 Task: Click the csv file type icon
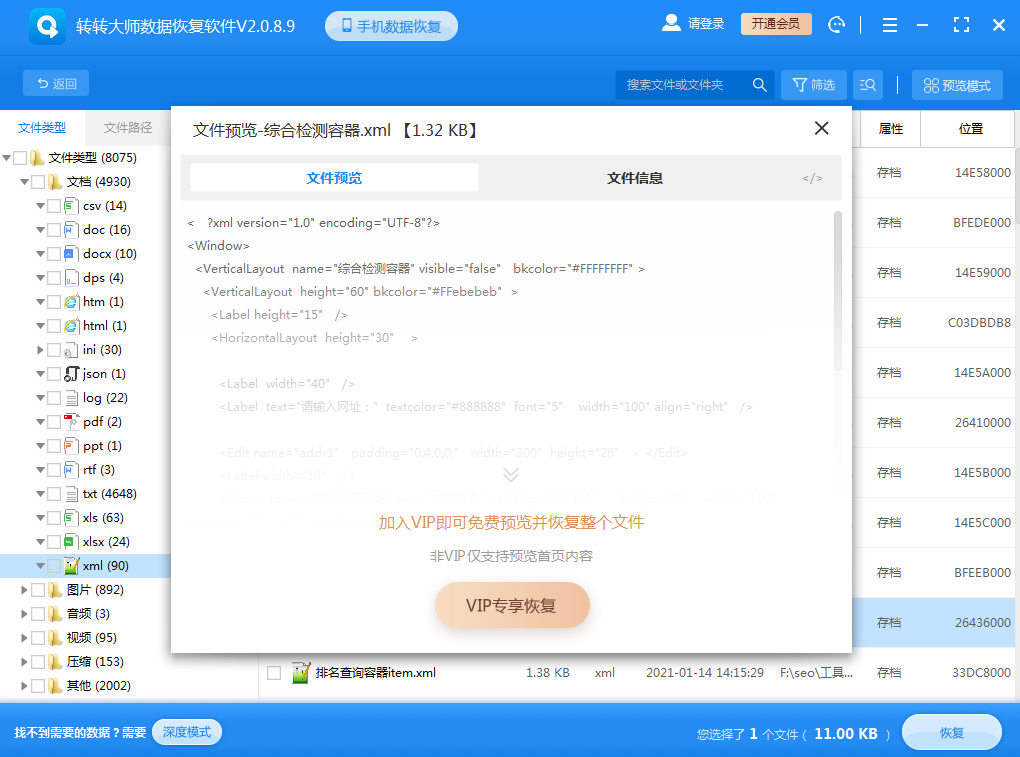coord(71,206)
